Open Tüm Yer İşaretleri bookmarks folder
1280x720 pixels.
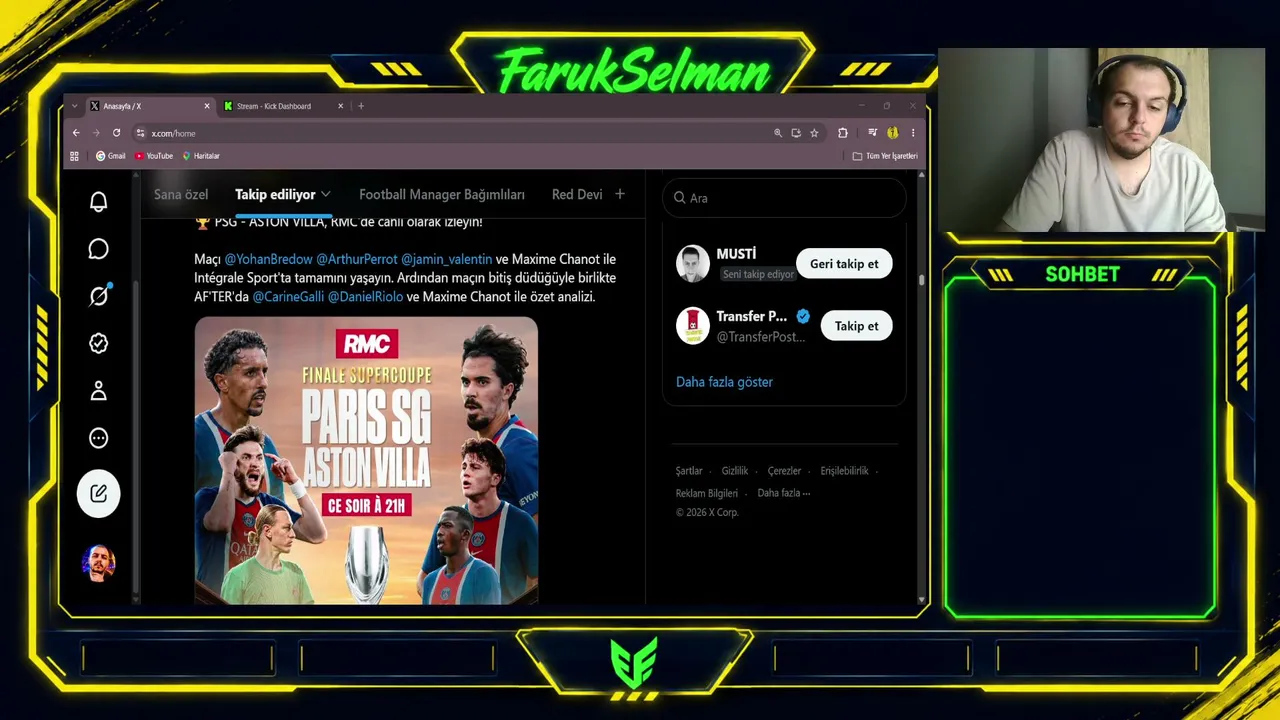[885, 156]
